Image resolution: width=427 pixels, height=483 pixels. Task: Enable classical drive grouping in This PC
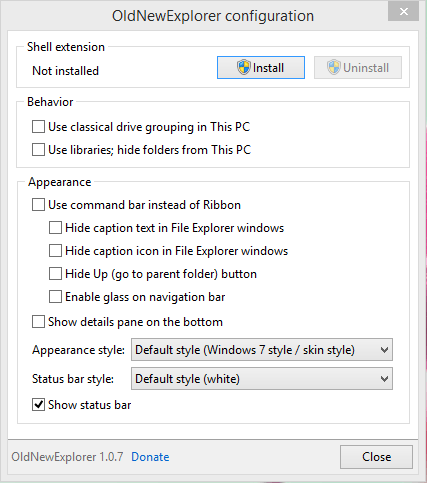pyautogui.click(x=38, y=127)
